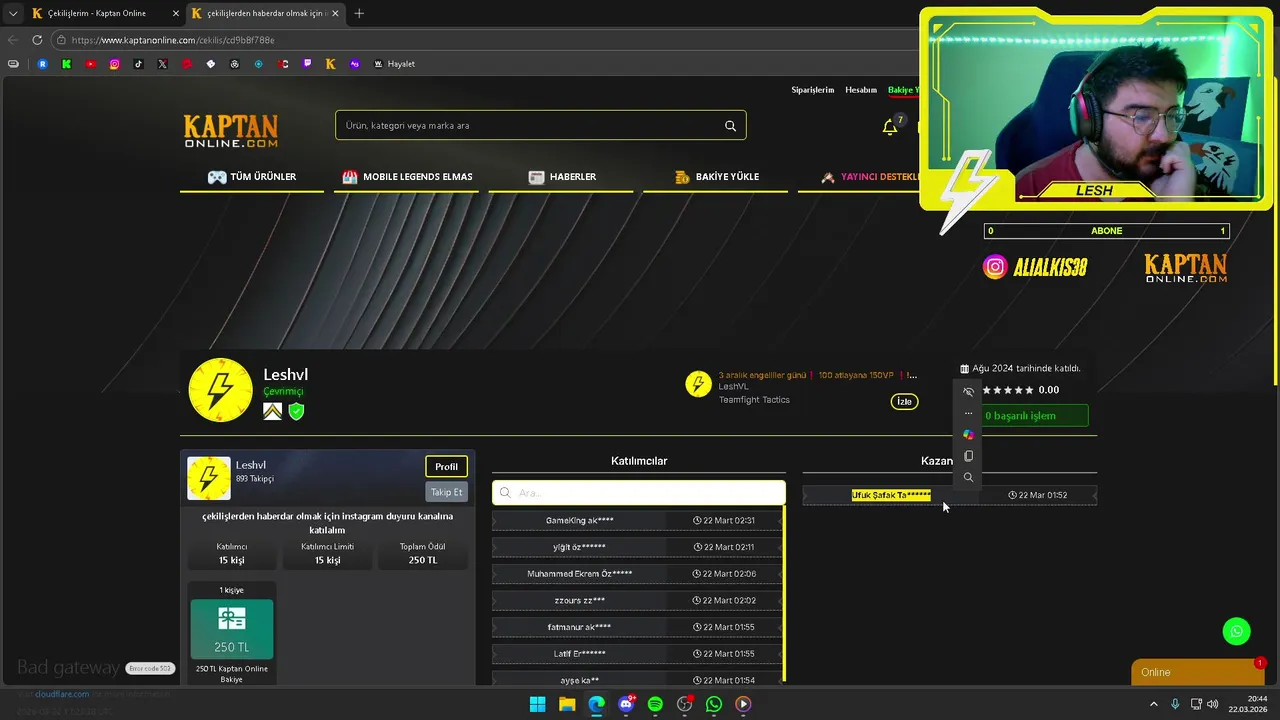Click the 250 TL Kaptan Online Bakiye prize card
This screenshot has height=720, width=1280.
(231, 634)
